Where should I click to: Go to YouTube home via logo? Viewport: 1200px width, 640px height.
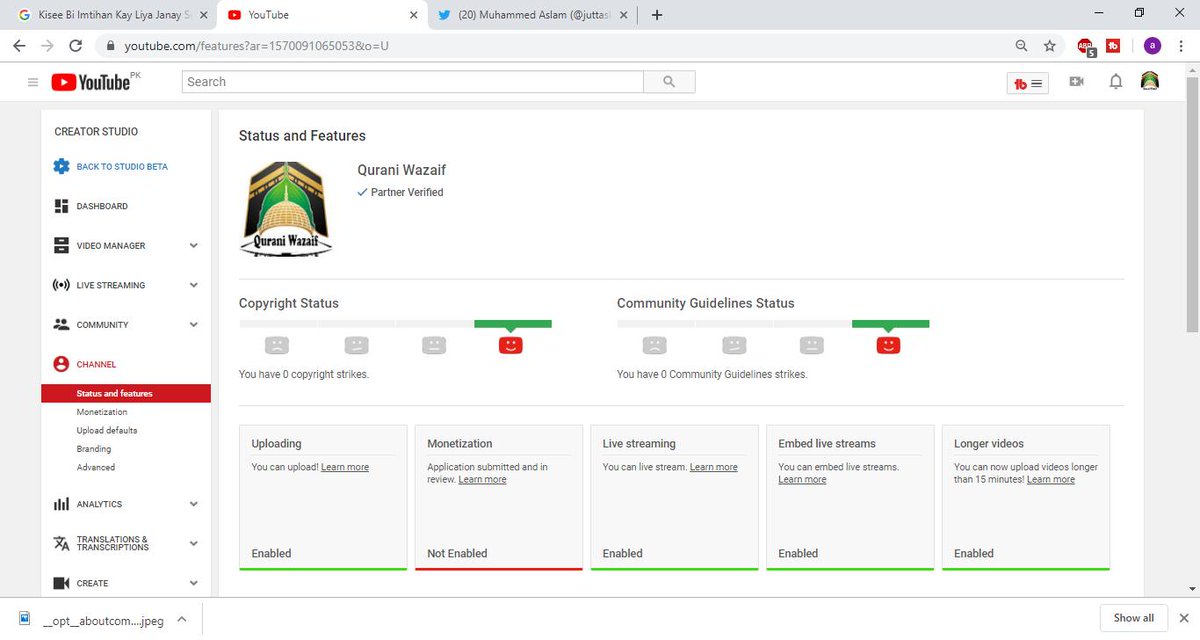coord(91,82)
